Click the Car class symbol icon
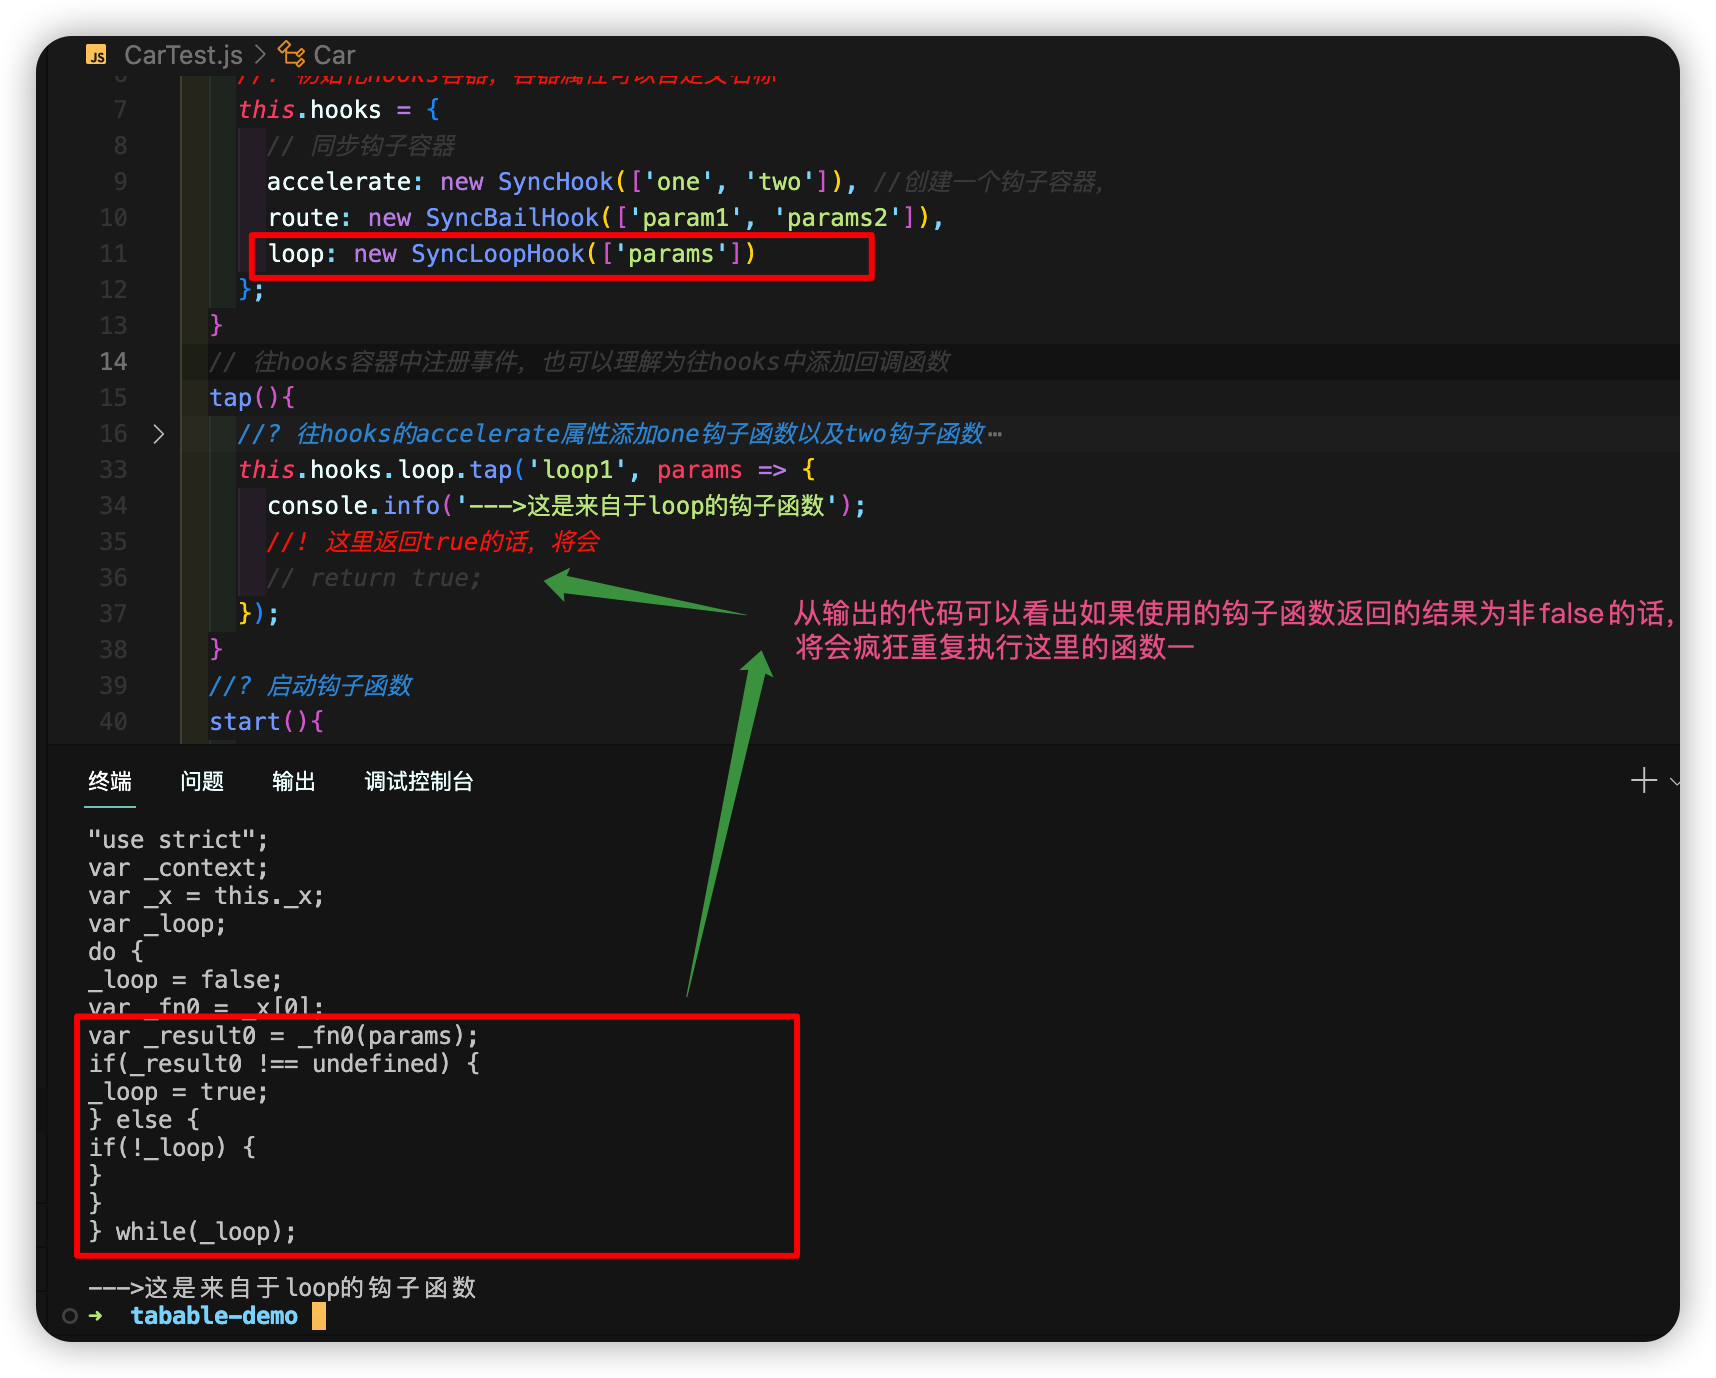 (x=291, y=54)
